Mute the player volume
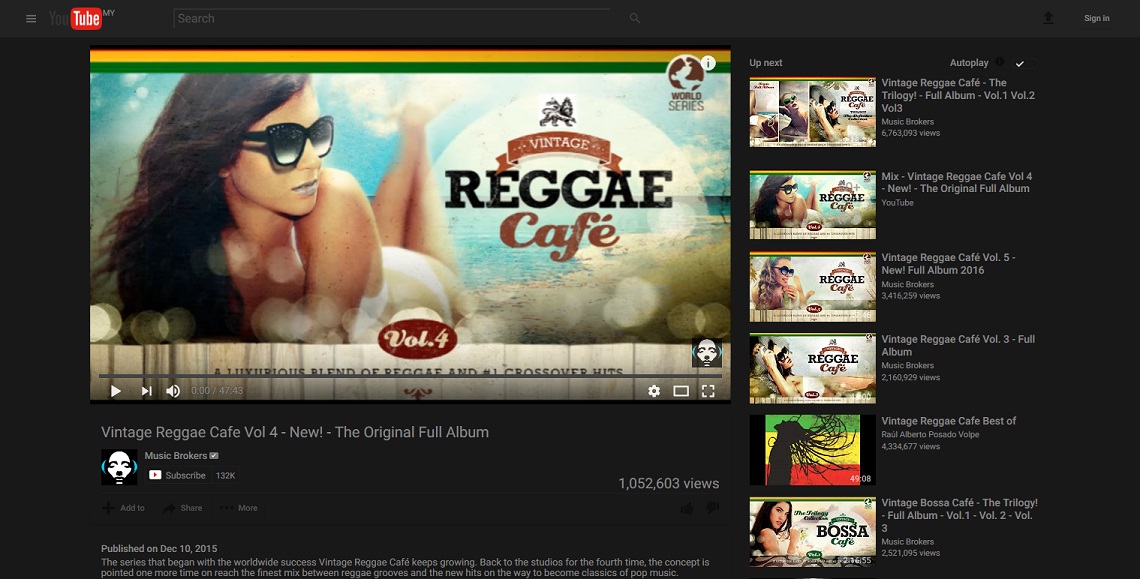This screenshot has height=579, width=1140. pos(173,391)
